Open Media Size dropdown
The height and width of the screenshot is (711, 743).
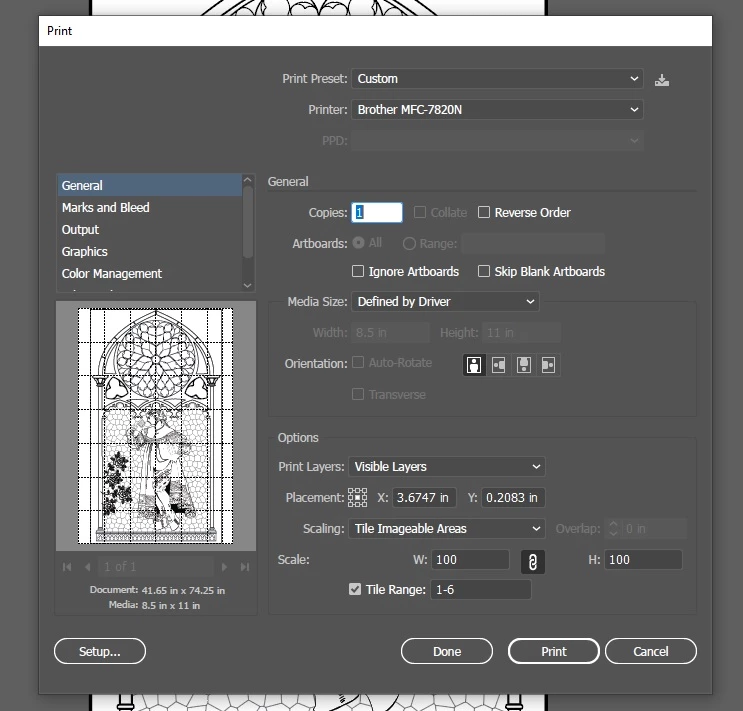[x=445, y=301]
